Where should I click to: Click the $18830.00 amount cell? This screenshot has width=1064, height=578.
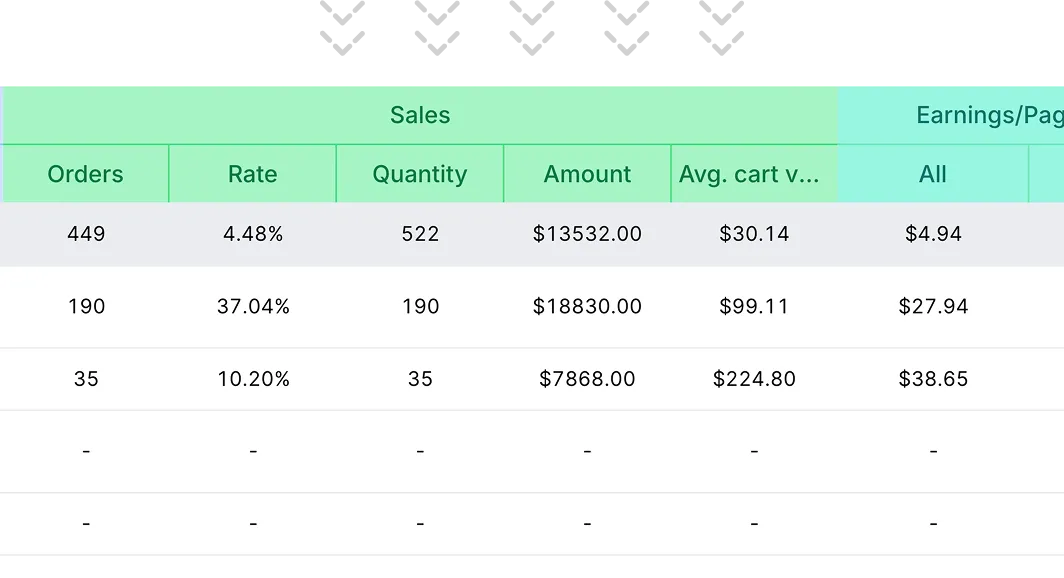pyautogui.click(x=587, y=307)
